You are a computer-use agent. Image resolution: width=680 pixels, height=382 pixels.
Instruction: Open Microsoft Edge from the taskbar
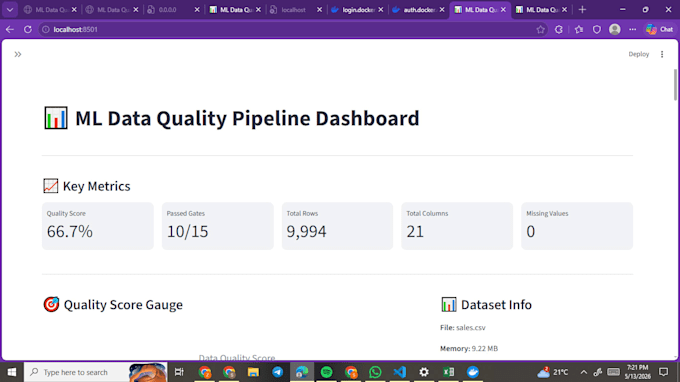click(x=302, y=372)
